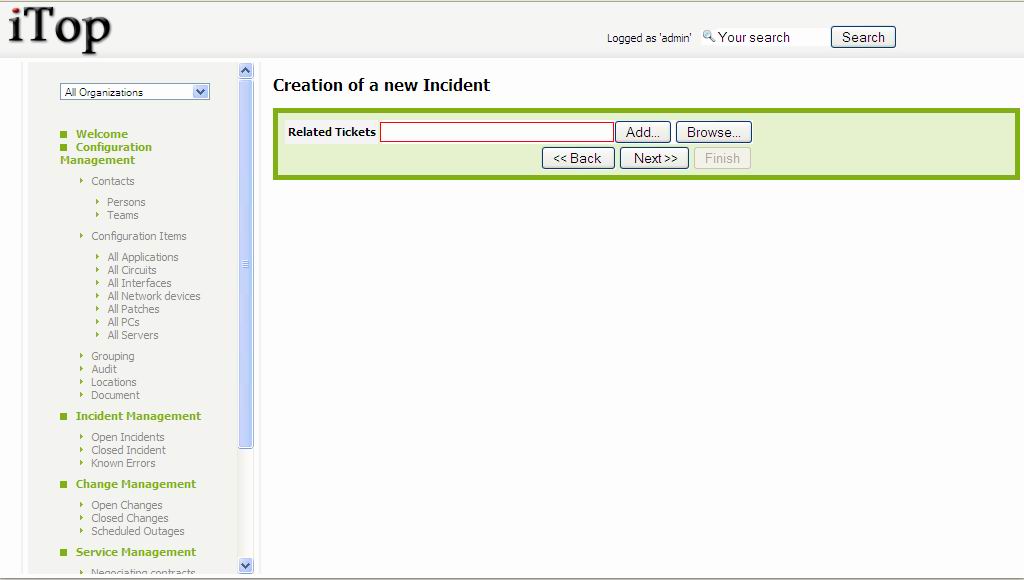Image resolution: width=1024 pixels, height=580 pixels.
Task: Go back with the << Back button
Action: (578, 158)
